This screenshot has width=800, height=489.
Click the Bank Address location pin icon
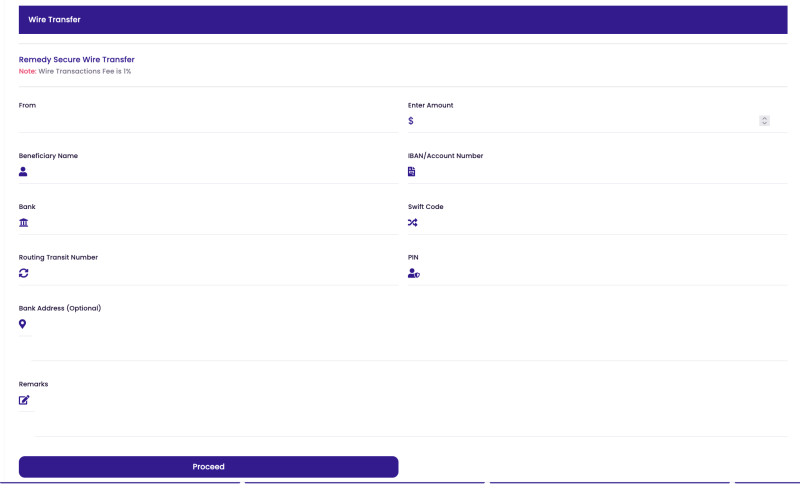click(x=23, y=324)
